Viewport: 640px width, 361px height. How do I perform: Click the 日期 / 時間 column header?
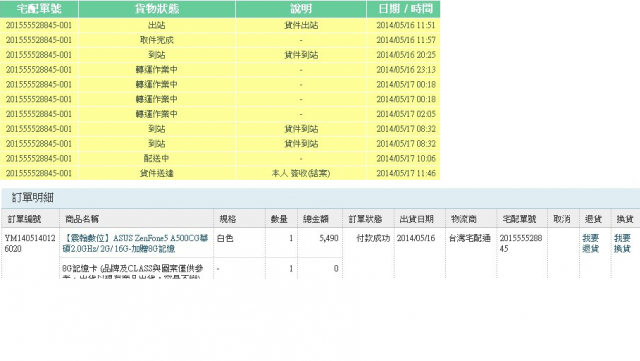point(405,9)
